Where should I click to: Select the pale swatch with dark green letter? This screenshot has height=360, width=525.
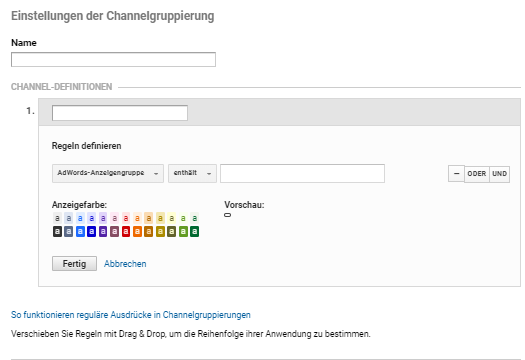[194, 218]
